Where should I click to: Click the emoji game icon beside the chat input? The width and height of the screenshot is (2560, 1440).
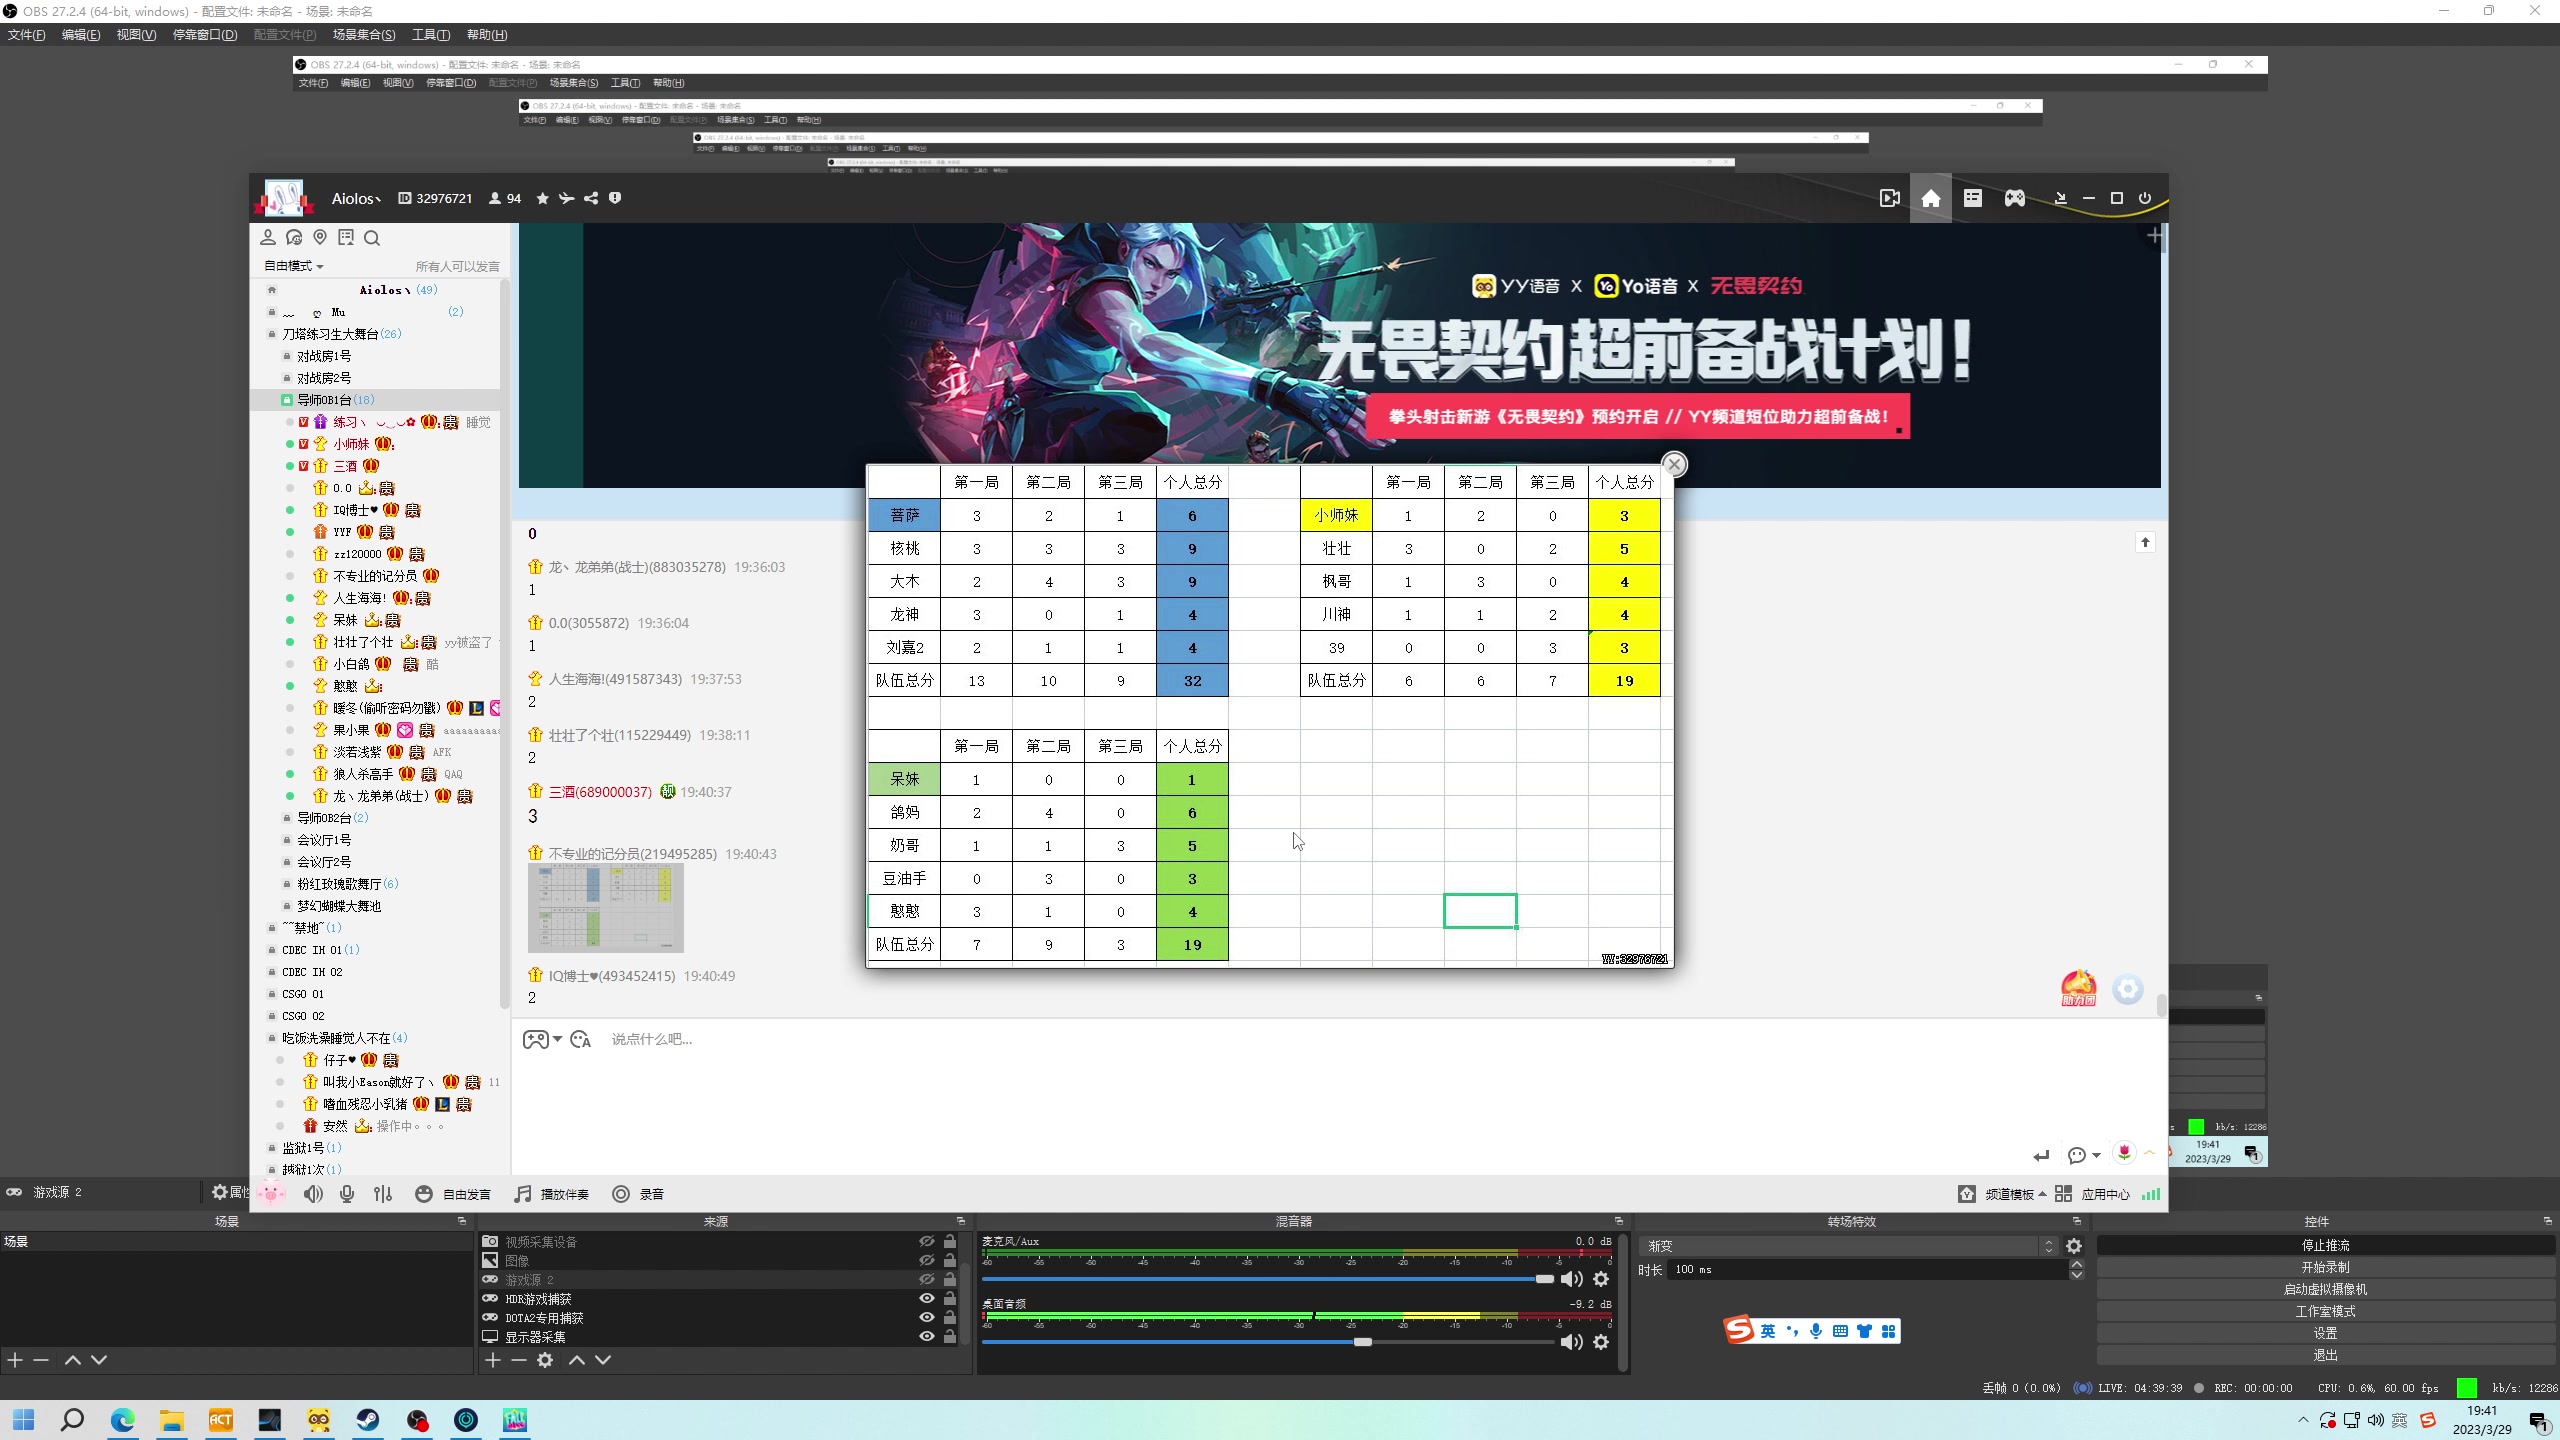(536, 1039)
